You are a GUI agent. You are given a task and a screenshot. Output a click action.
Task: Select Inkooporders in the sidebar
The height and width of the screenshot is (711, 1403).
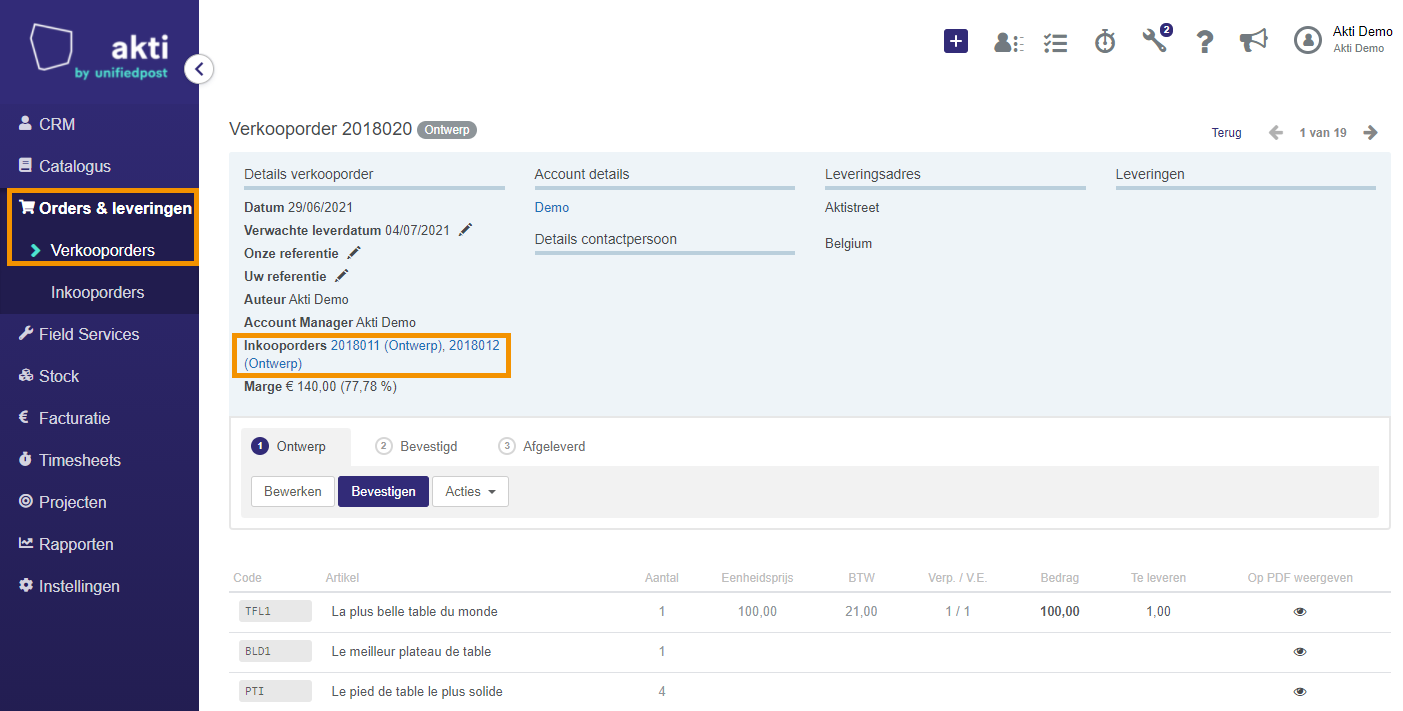[98, 292]
